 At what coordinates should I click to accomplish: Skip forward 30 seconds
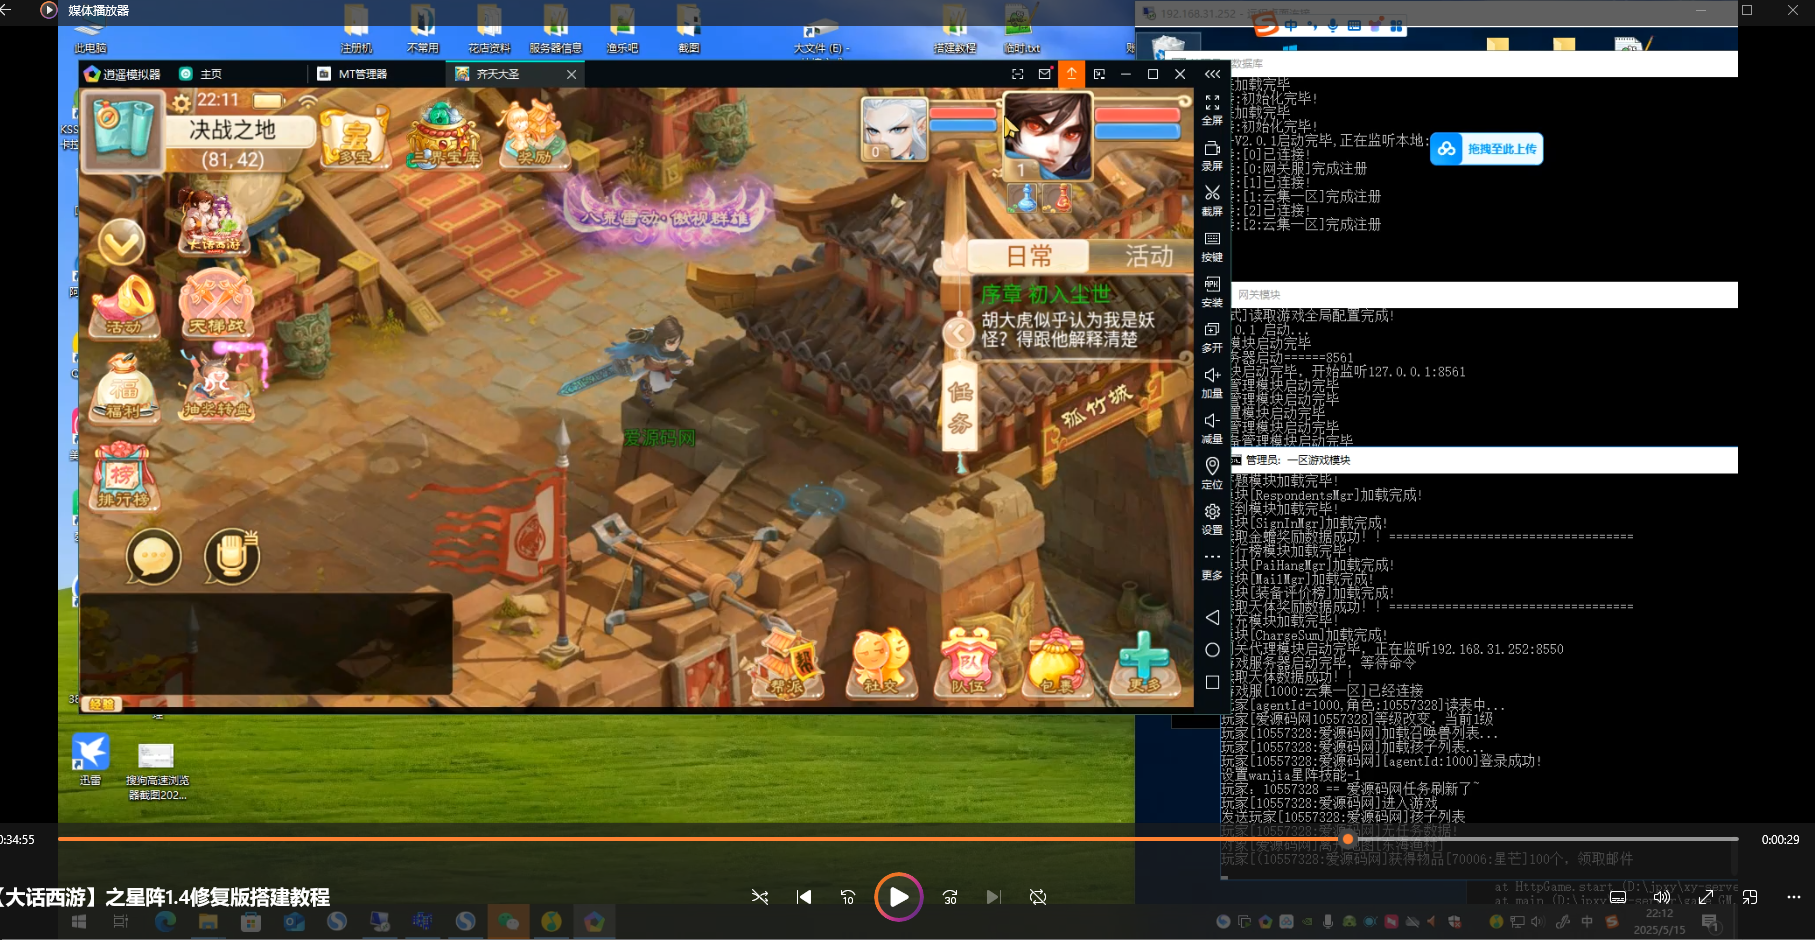950,897
